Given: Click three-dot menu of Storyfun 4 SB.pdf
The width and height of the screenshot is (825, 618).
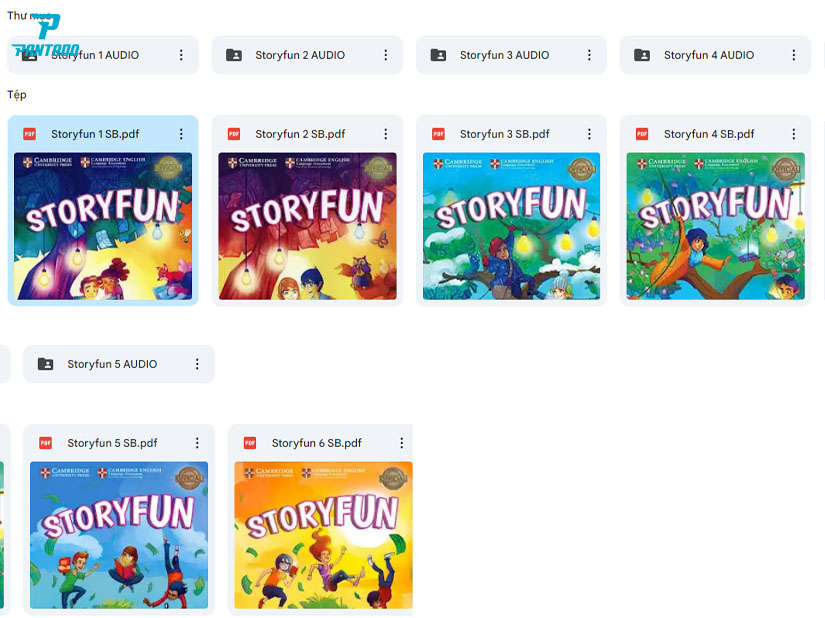Looking at the screenshot, I should pyautogui.click(x=794, y=134).
